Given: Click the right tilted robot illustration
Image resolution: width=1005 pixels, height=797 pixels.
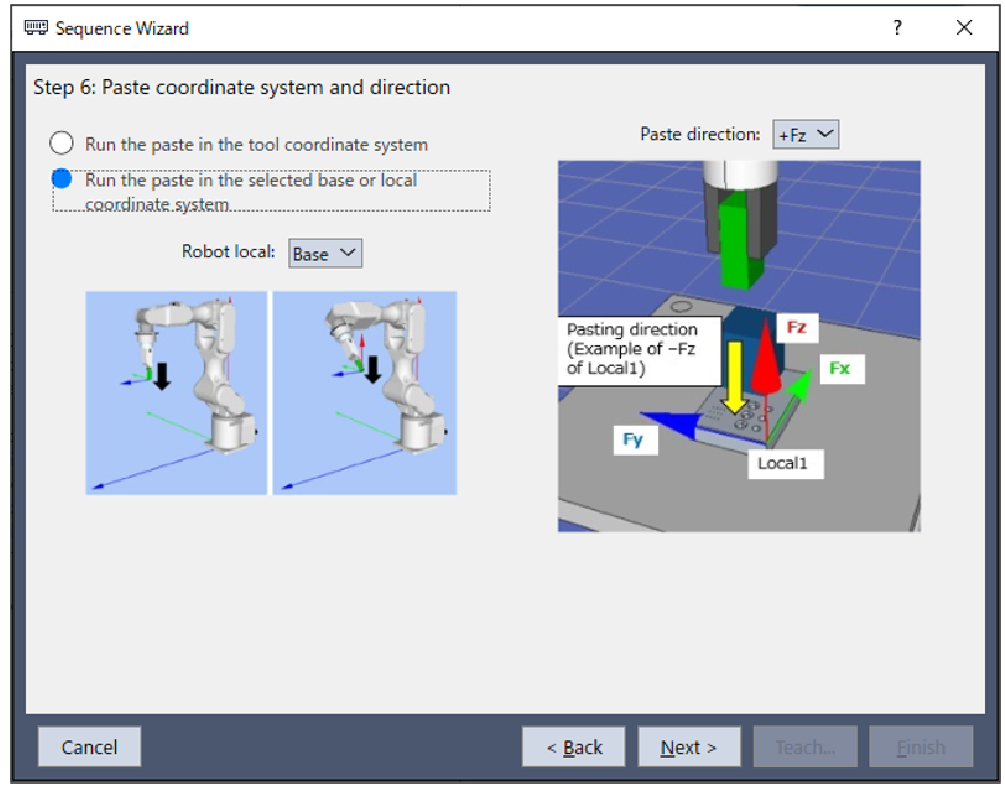Looking at the screenshot, I should 364,392.
